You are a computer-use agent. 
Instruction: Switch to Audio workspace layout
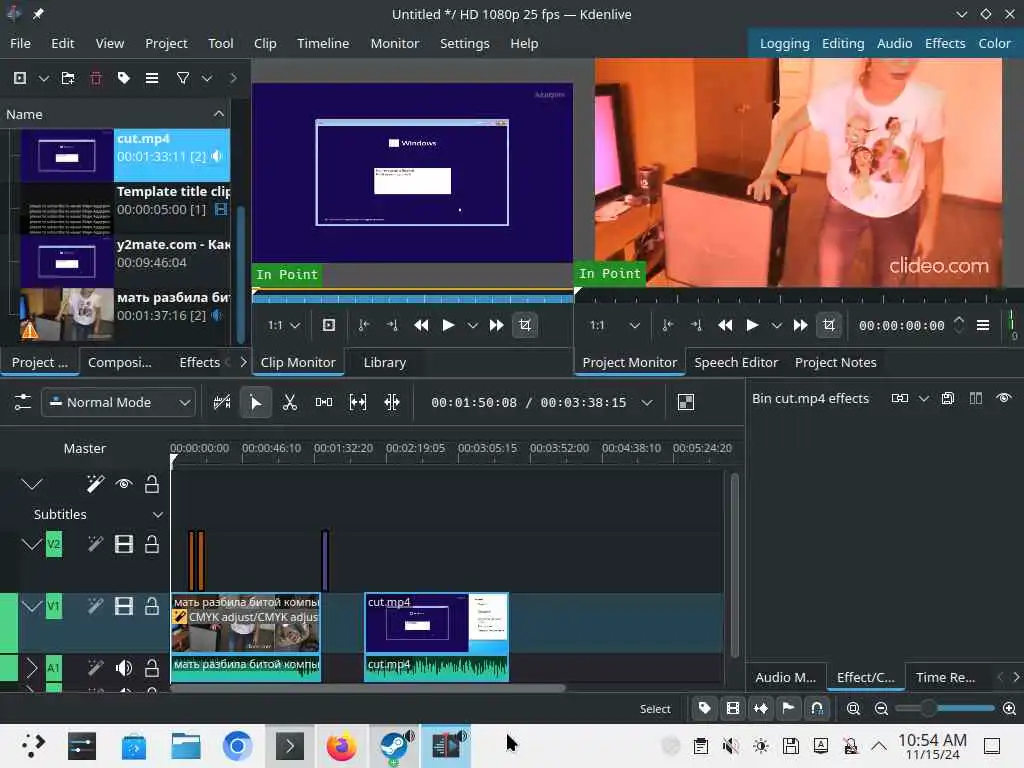pyautogui.click(x=894, y=43)
